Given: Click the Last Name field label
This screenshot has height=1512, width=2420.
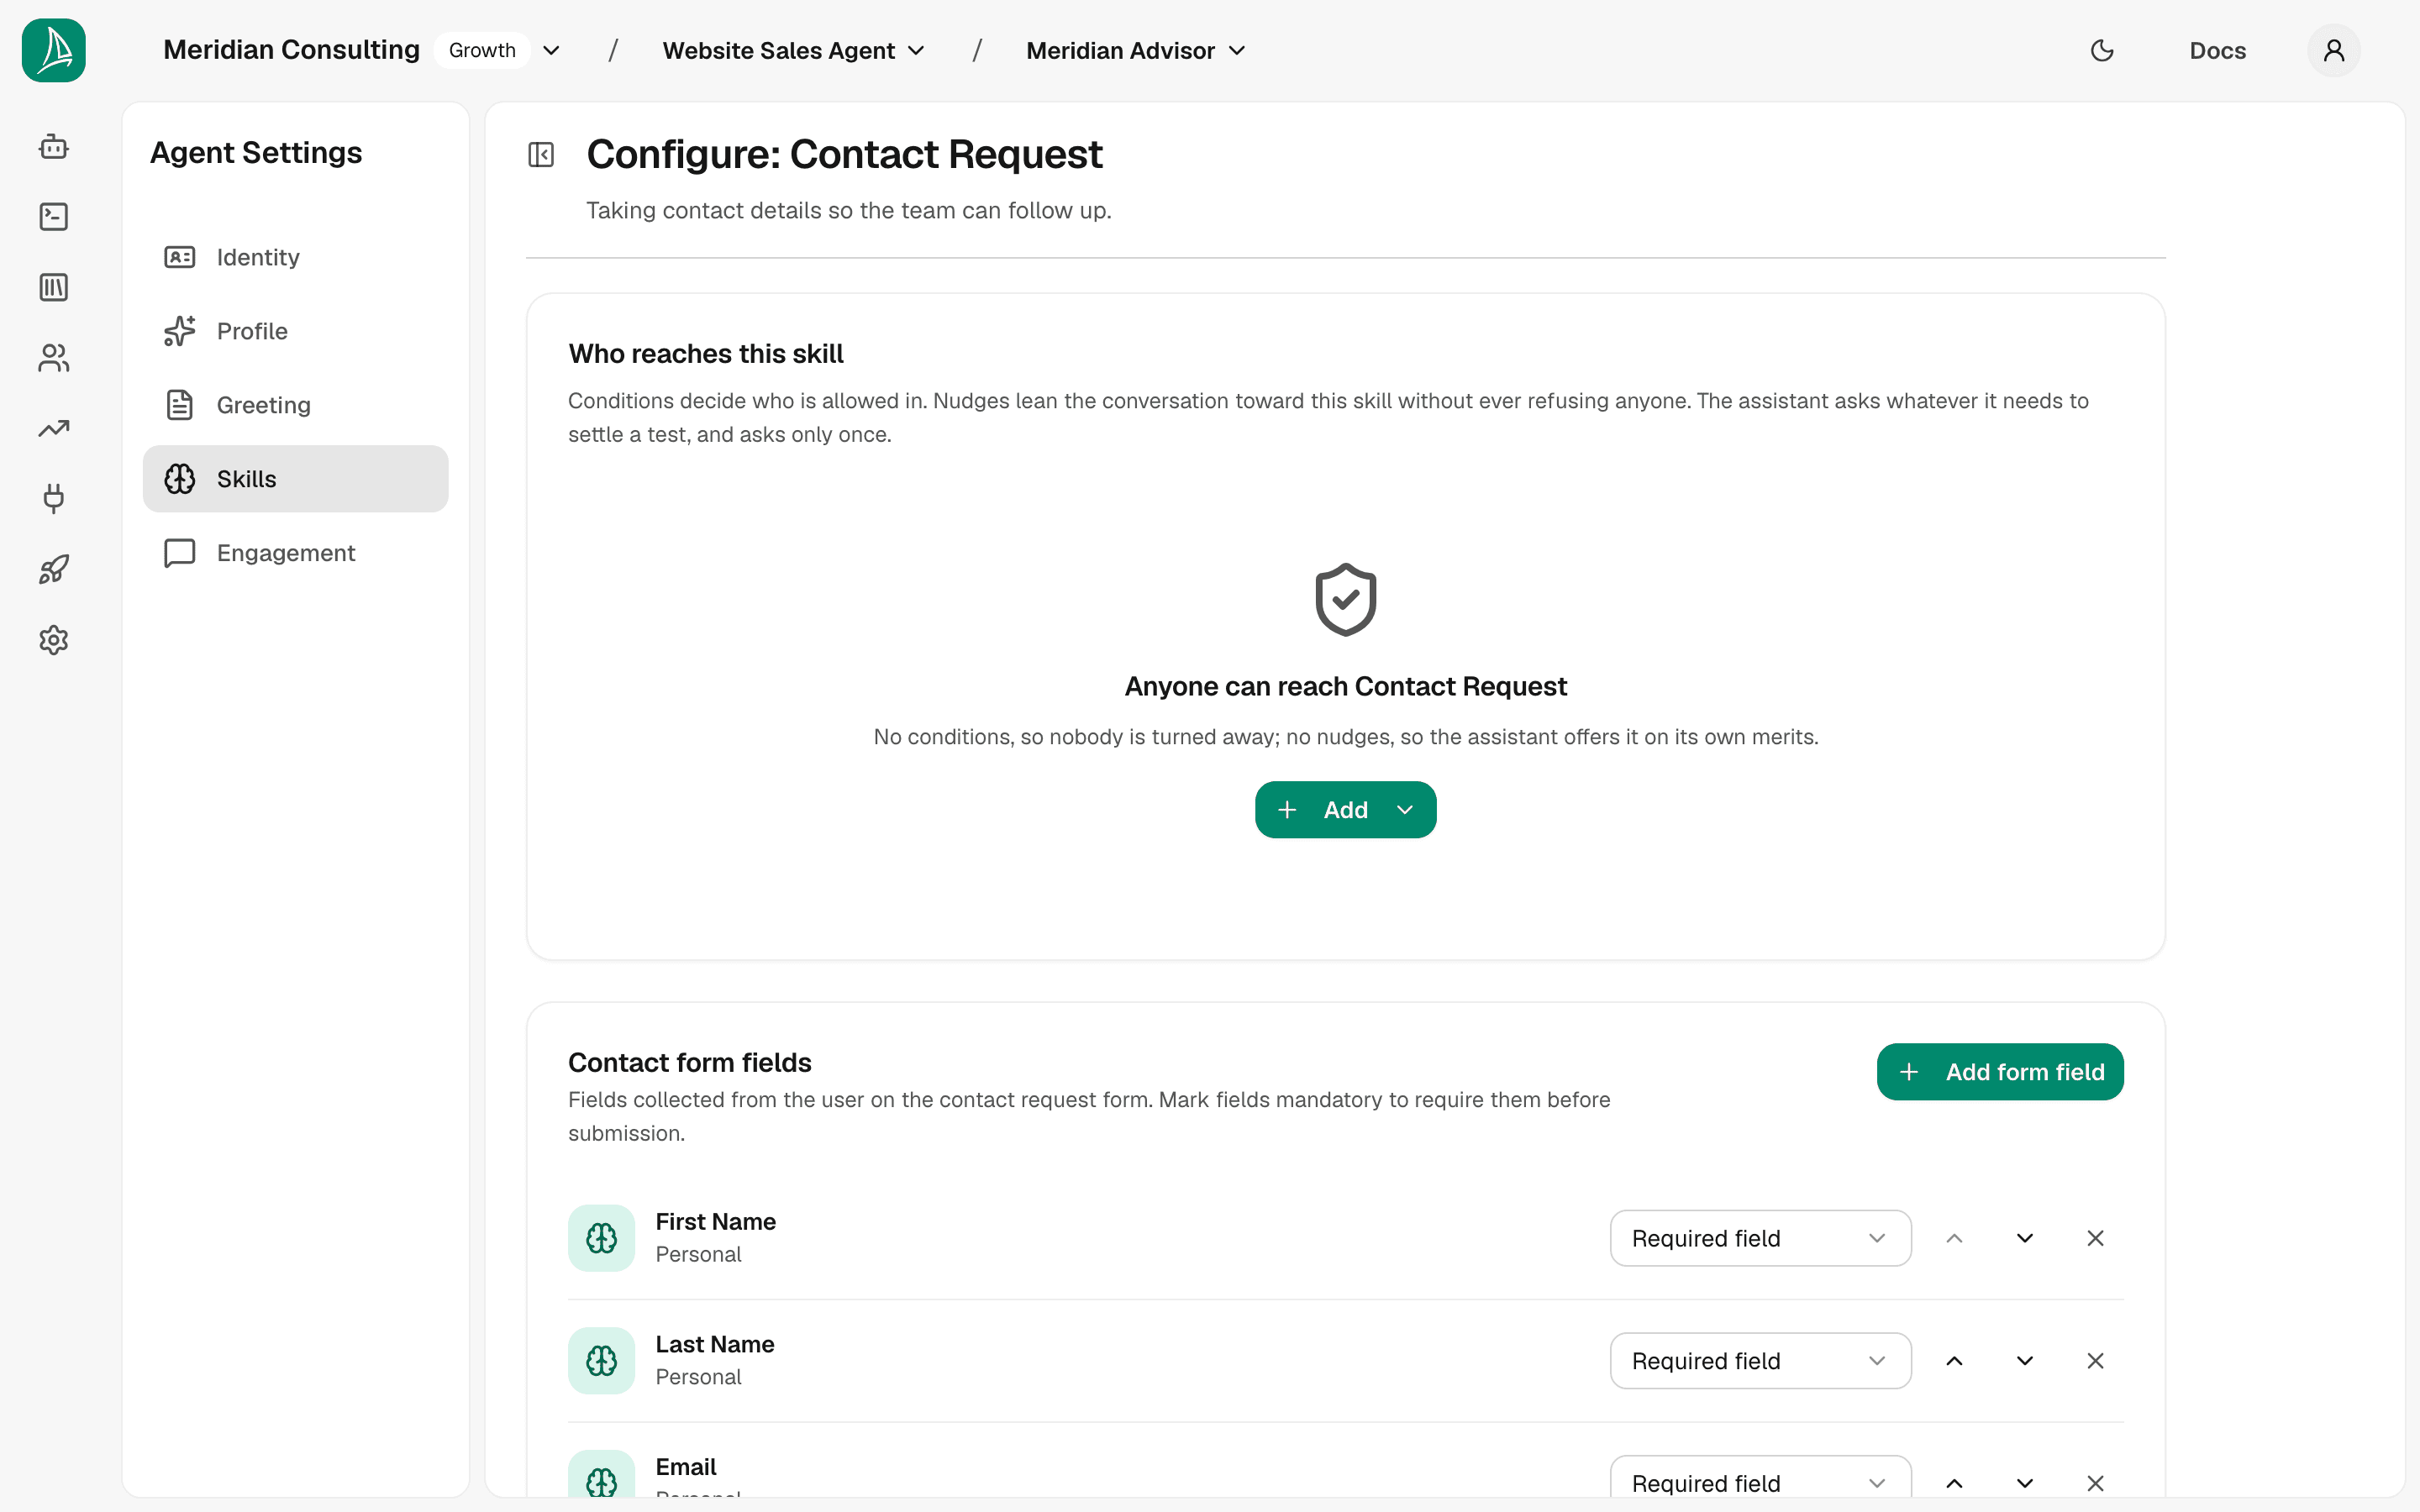Looking at the screenshot, I should point(715,1345).
